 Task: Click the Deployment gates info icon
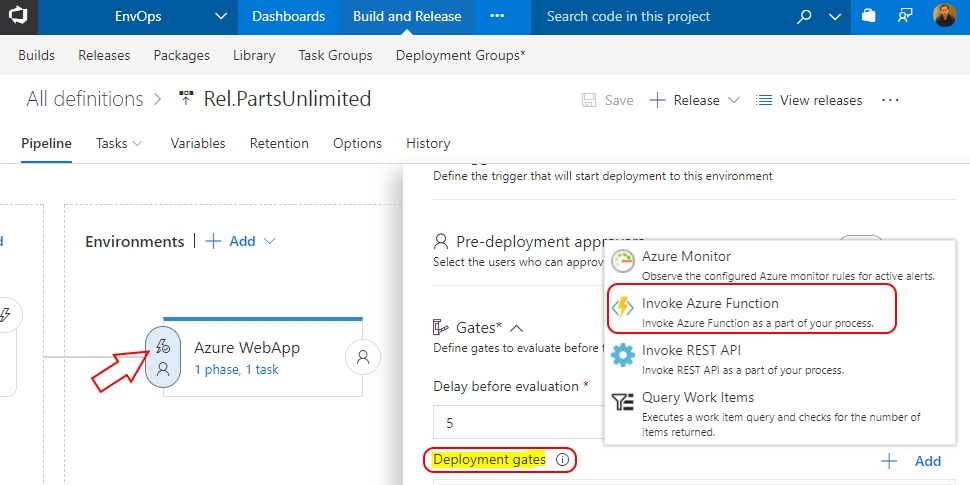[x=562, y=460]
